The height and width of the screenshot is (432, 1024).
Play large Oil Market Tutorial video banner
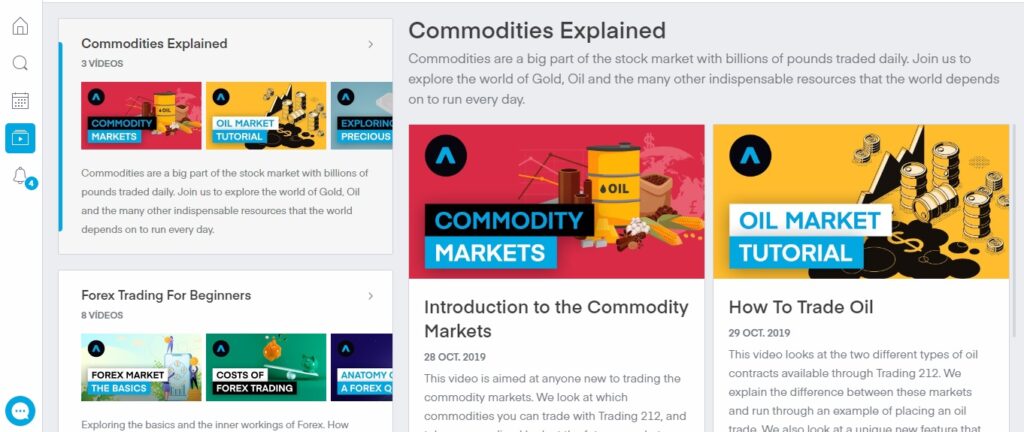pos(861,202)
